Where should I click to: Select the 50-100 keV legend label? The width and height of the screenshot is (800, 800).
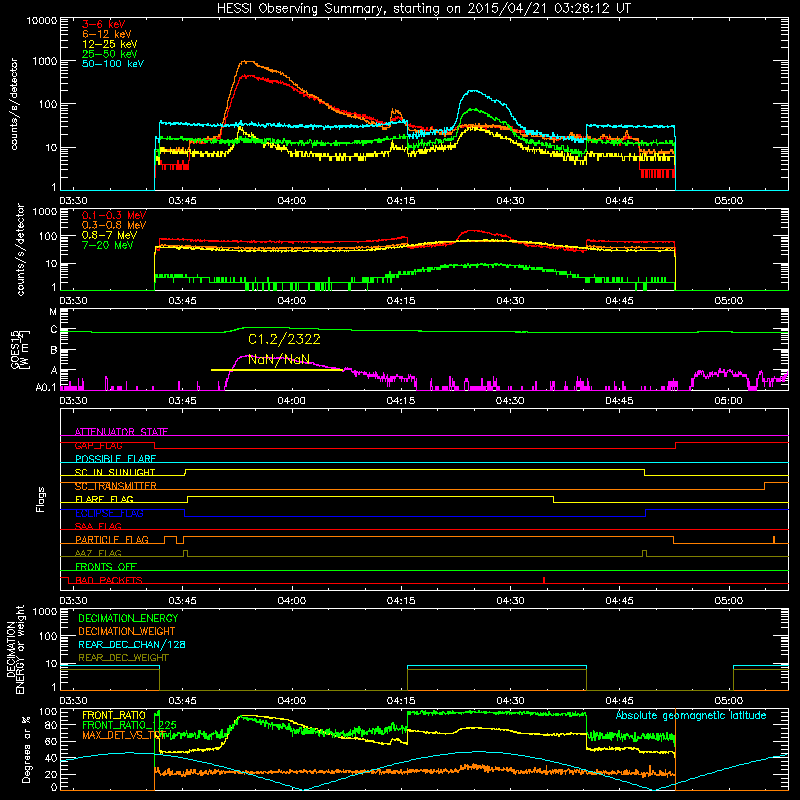click(113, 64)
